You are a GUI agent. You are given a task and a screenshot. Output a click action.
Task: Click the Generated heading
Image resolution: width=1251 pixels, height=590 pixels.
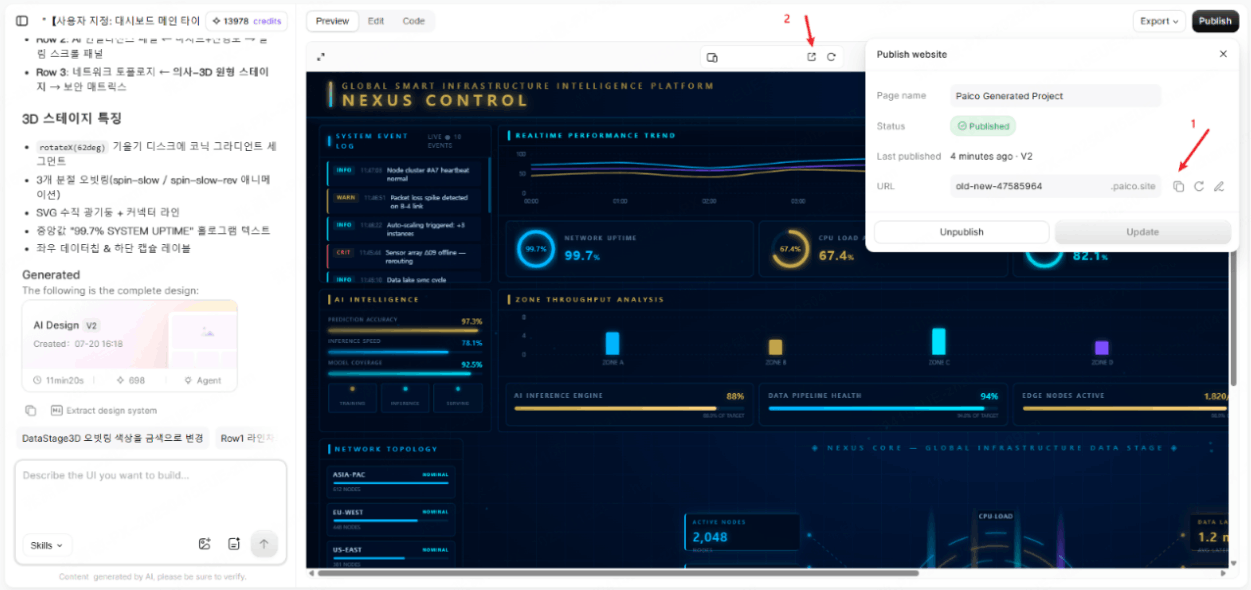click(x=51, y=275)
